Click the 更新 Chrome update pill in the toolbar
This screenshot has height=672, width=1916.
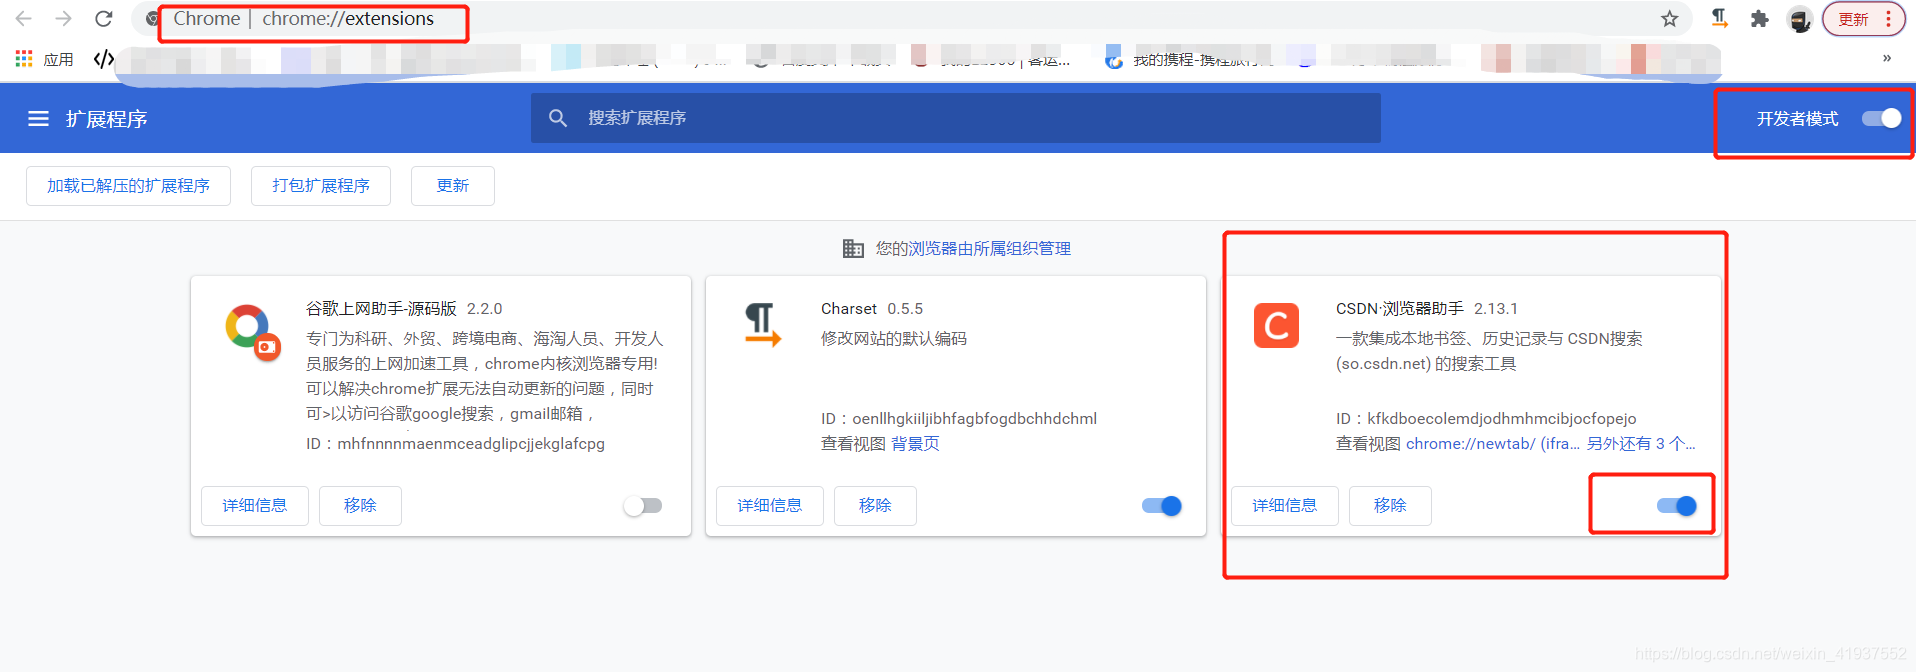(x=1853, y=19)
